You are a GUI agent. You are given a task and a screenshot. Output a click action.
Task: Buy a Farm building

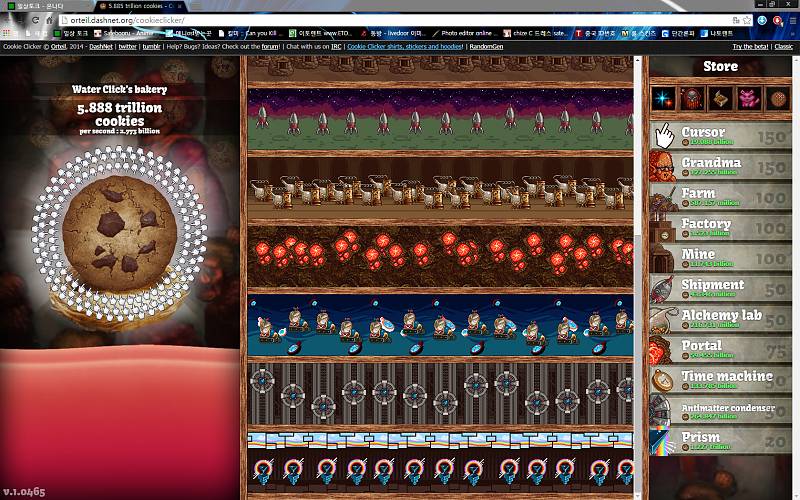point(720,198)
